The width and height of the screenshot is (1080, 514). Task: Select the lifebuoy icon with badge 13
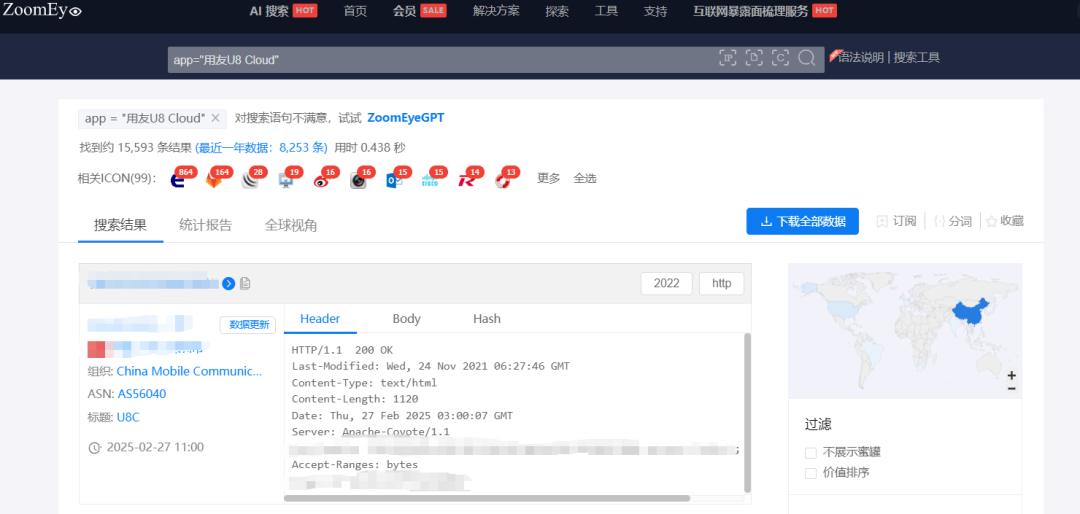(503, 180)
